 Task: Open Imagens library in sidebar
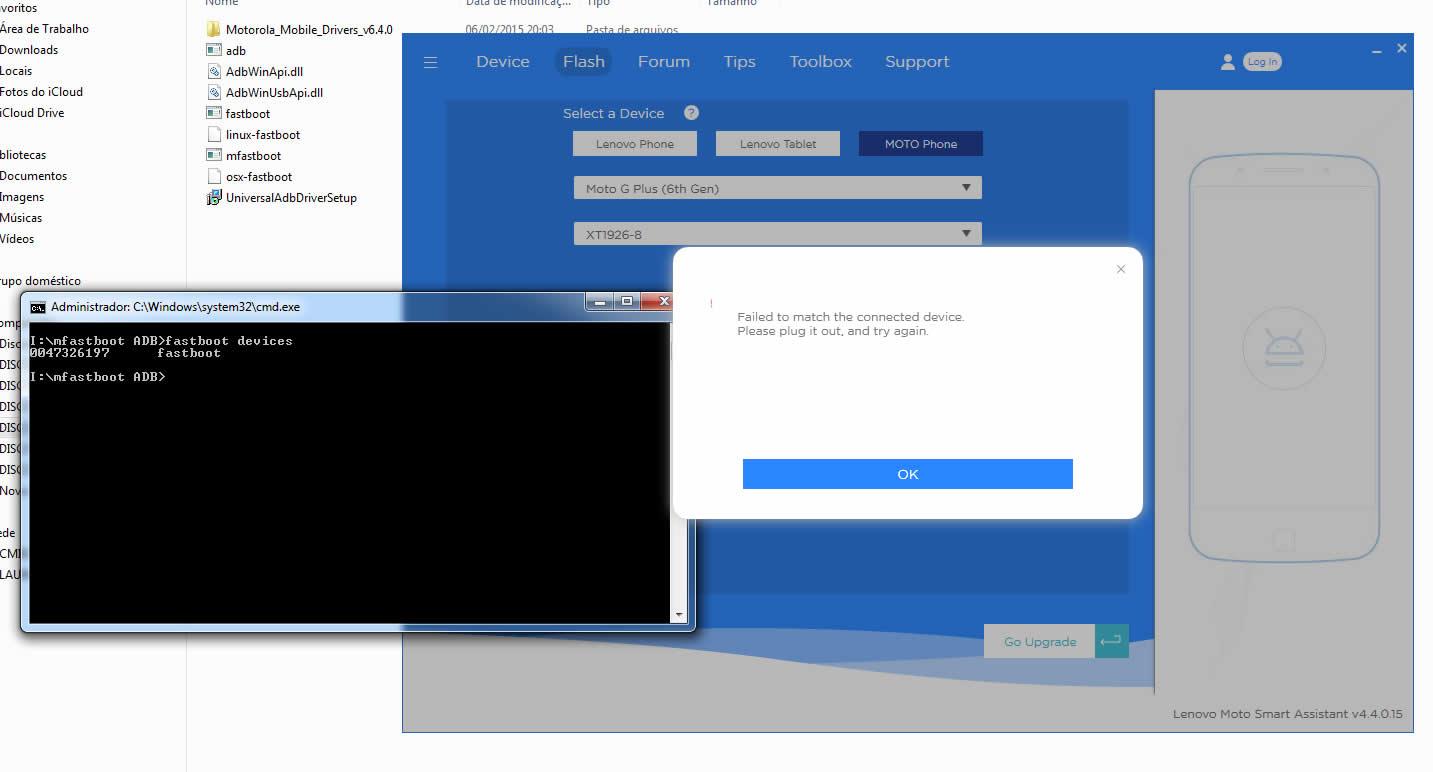22,197
